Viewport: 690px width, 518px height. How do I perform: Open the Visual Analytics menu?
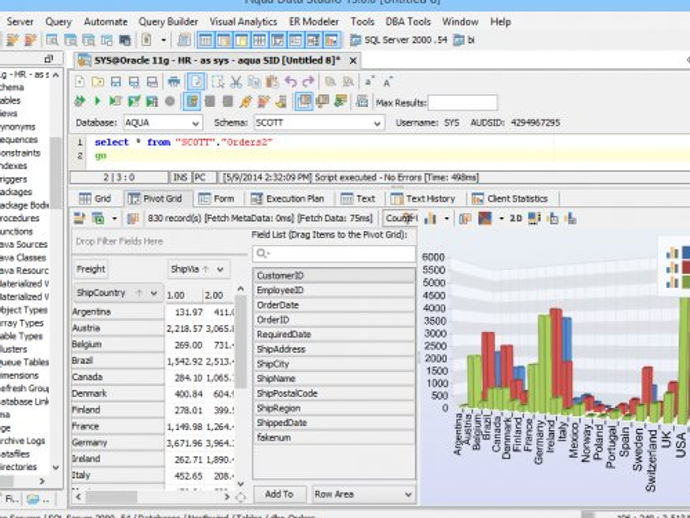(x=243, y=22)
